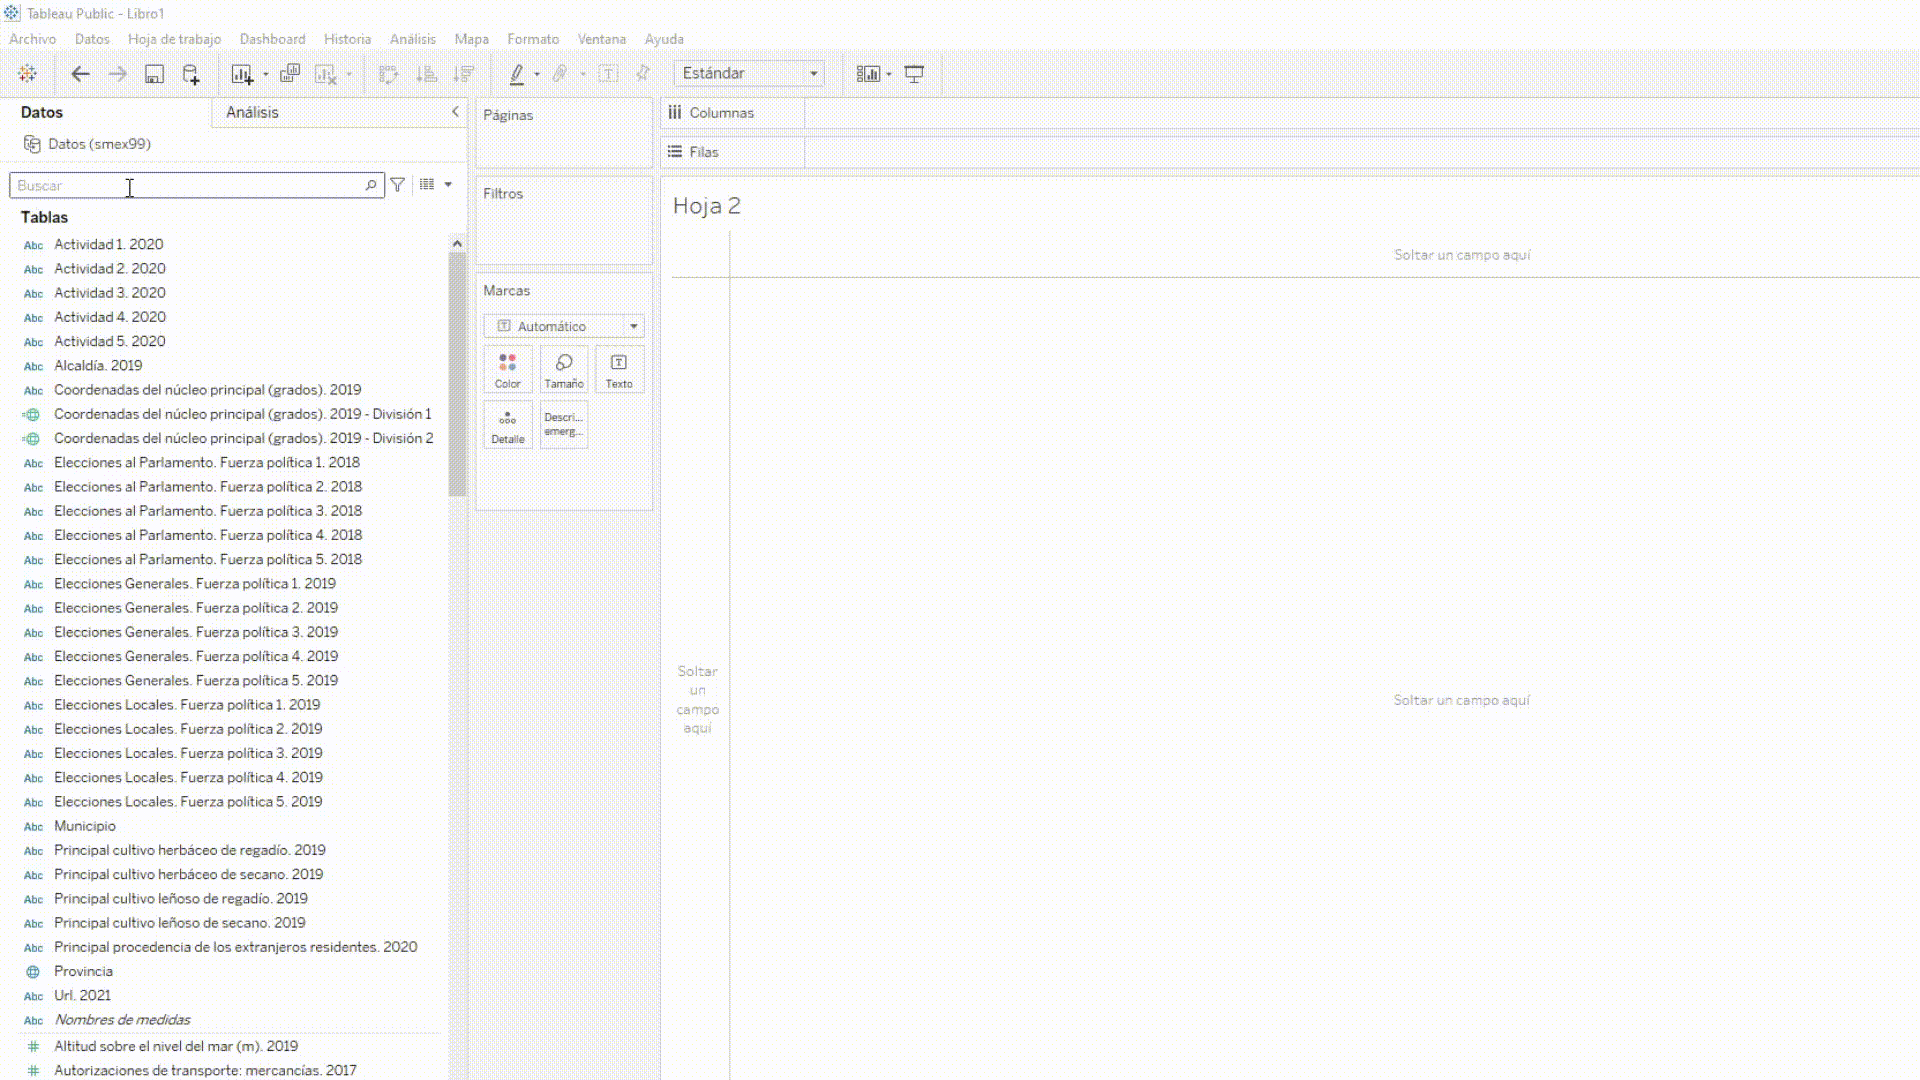Viewport: 1920px width, 1080px height.
Task: Switch to the Análisis tab
Action: point(252,112)
